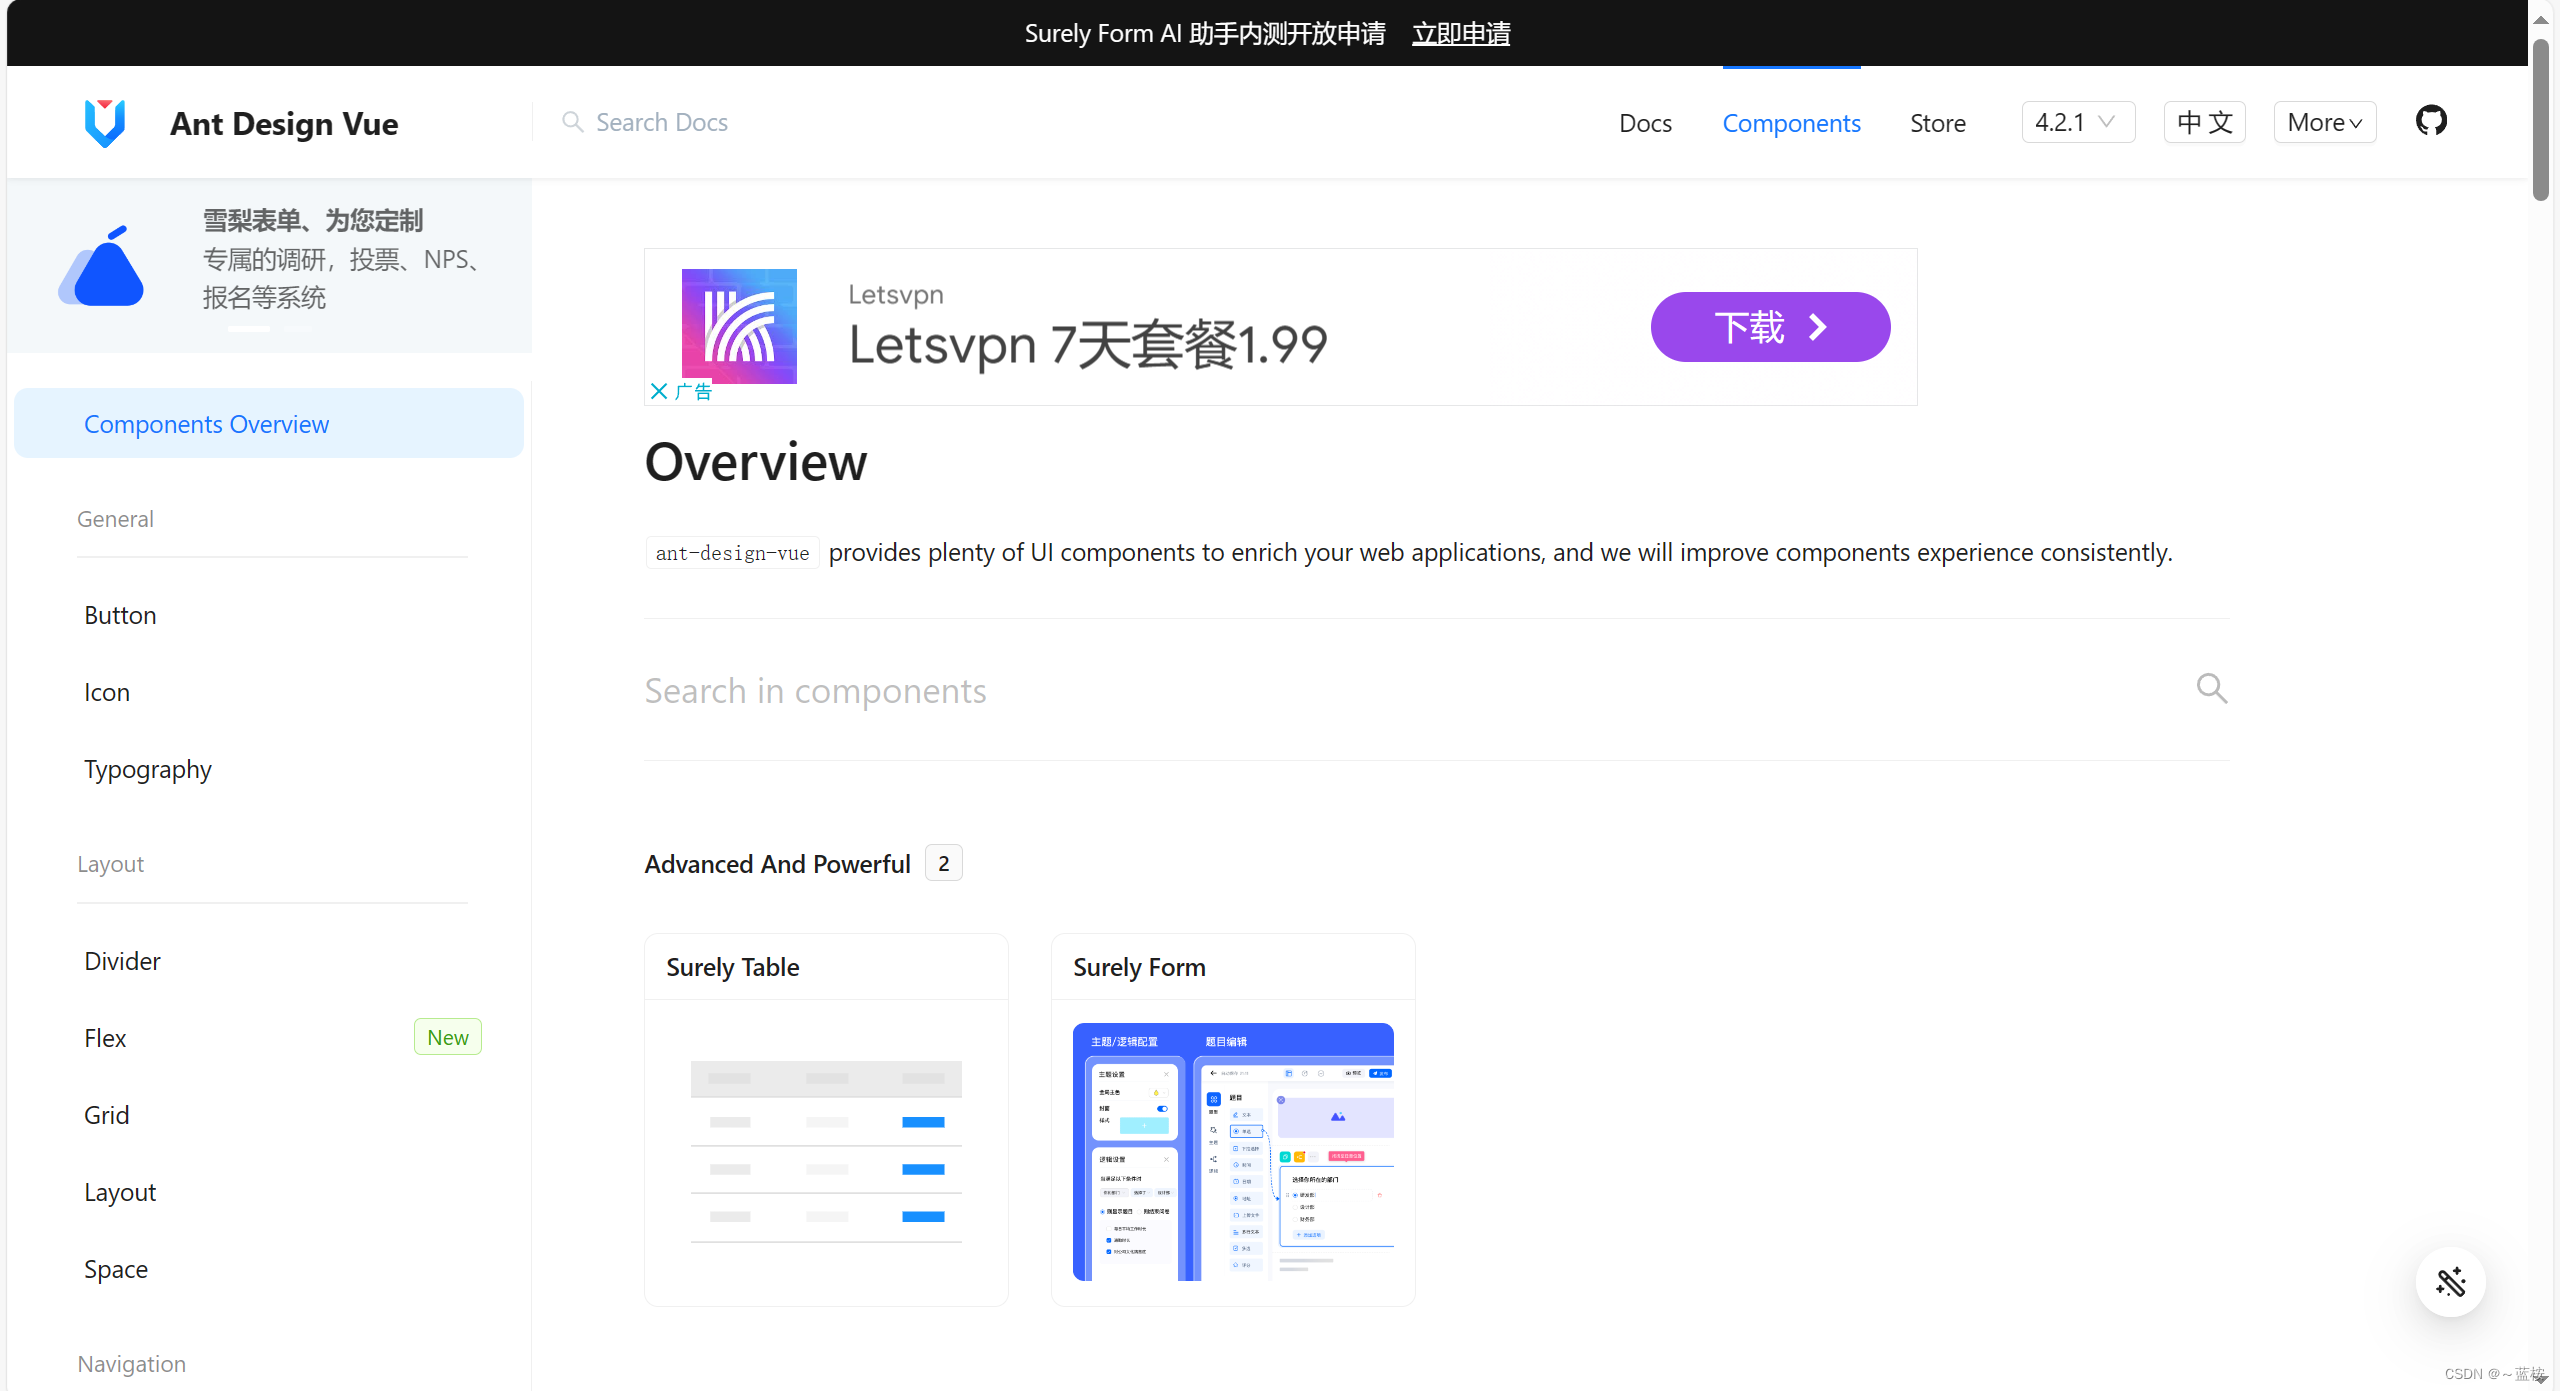Image resolution: width=2560 pixels, height=1391 pixels.
Task: Open Button component page
Action: point(120,615)
